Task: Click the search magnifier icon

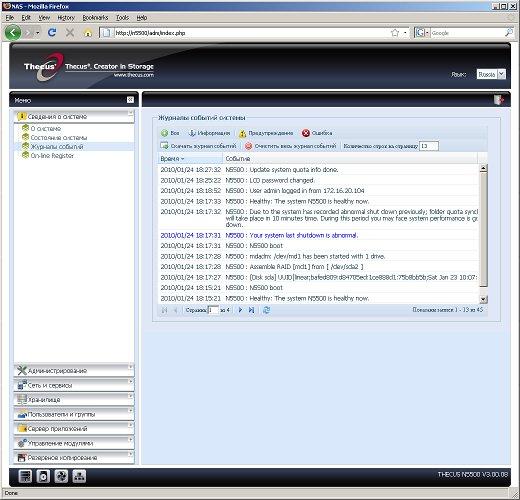Action: 509,33
